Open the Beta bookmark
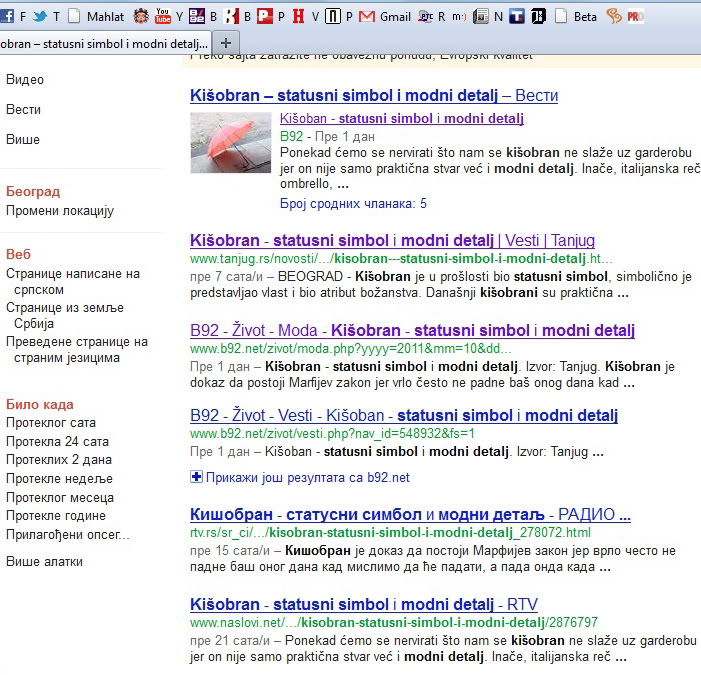Screen dimensions: 701x675 point(576,17)
